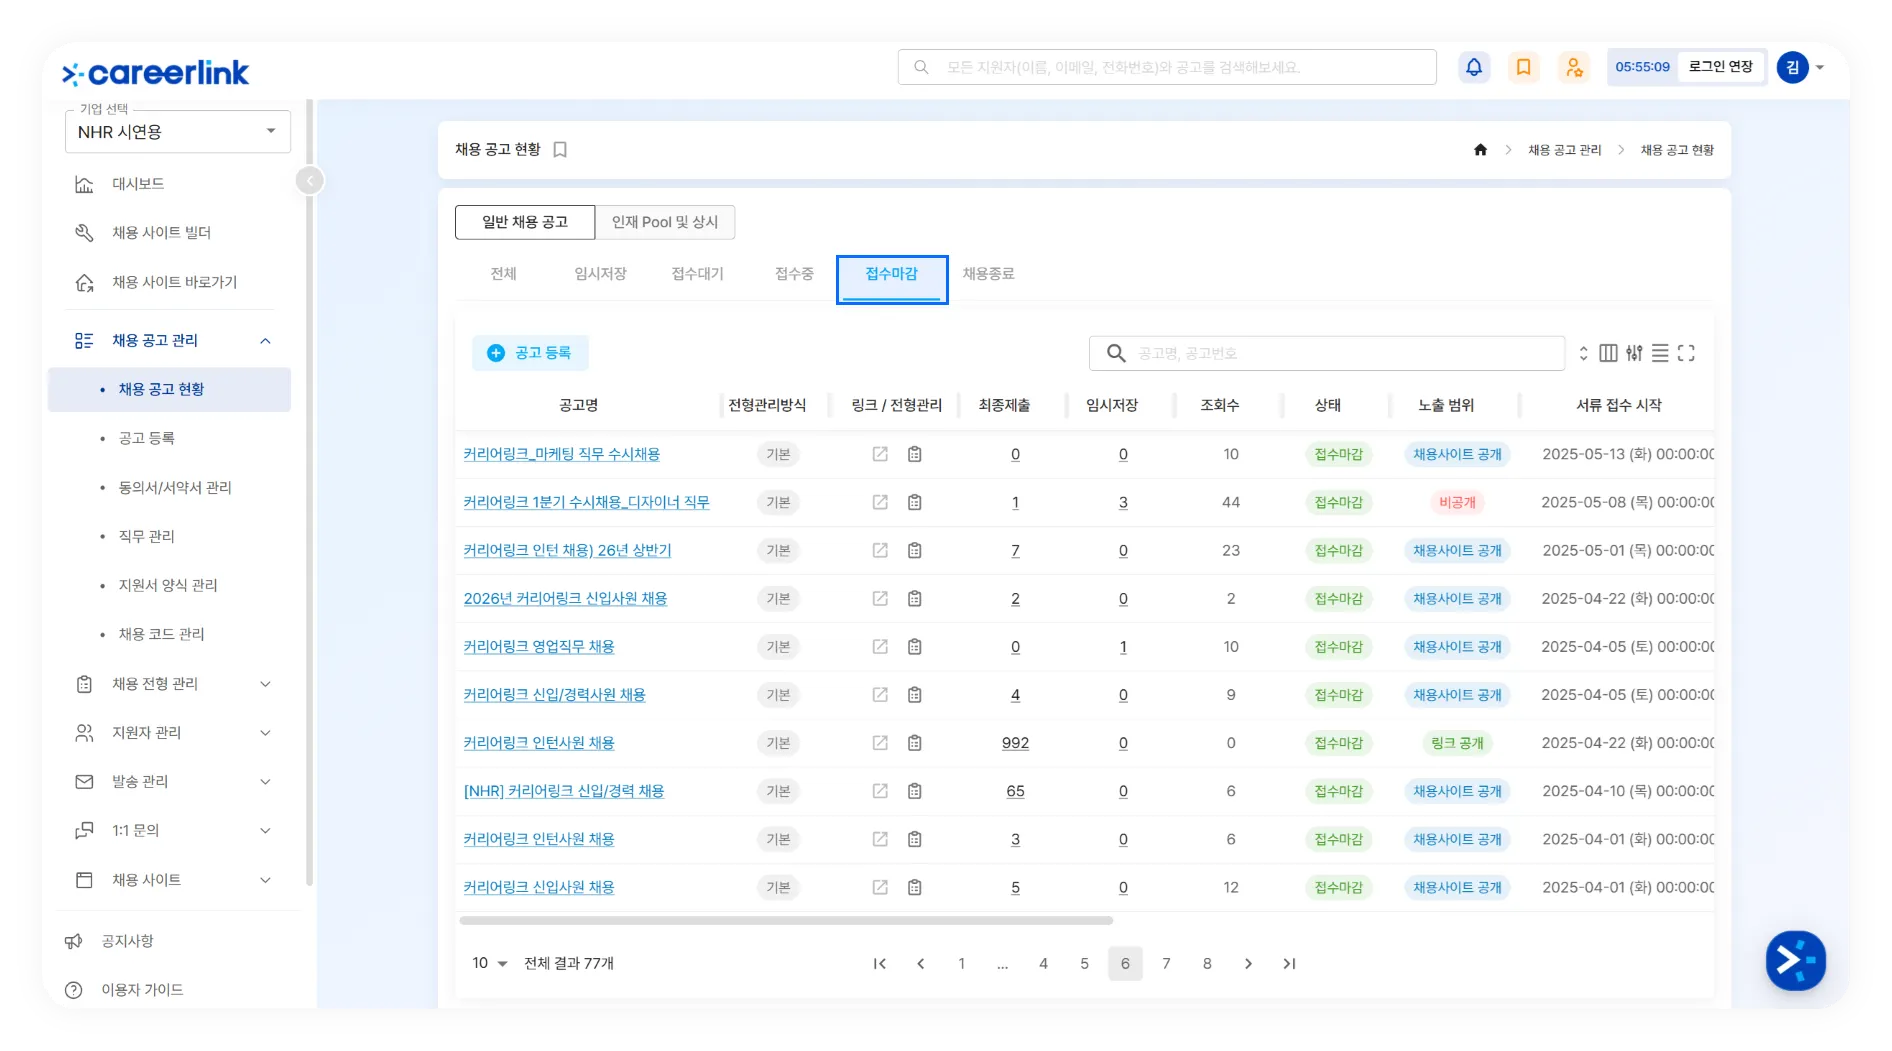The height and width of the screenshot is (1051, 1892).
Task: Switch to the 채용종료 status tab
Action: click(x=988, y=274)
